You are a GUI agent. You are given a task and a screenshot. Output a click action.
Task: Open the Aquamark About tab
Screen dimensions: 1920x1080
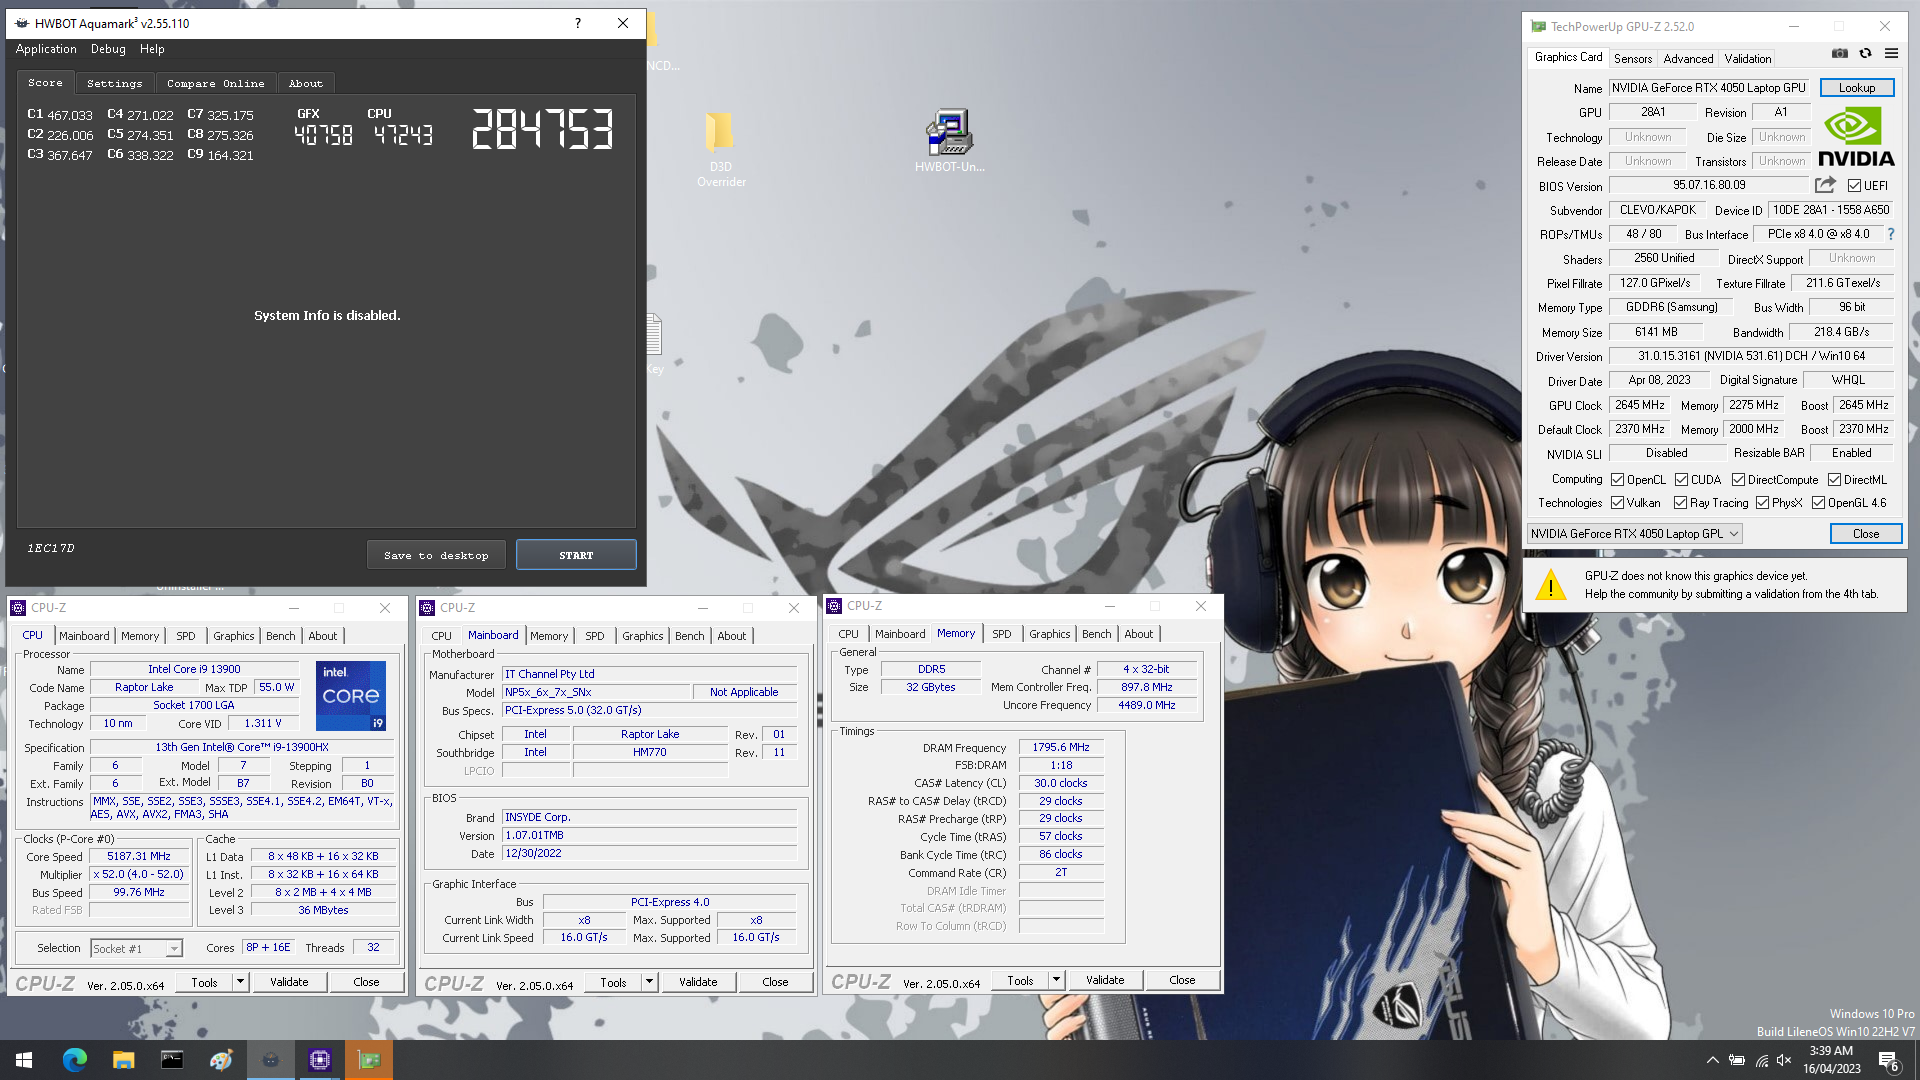click(x=305, y=84)
